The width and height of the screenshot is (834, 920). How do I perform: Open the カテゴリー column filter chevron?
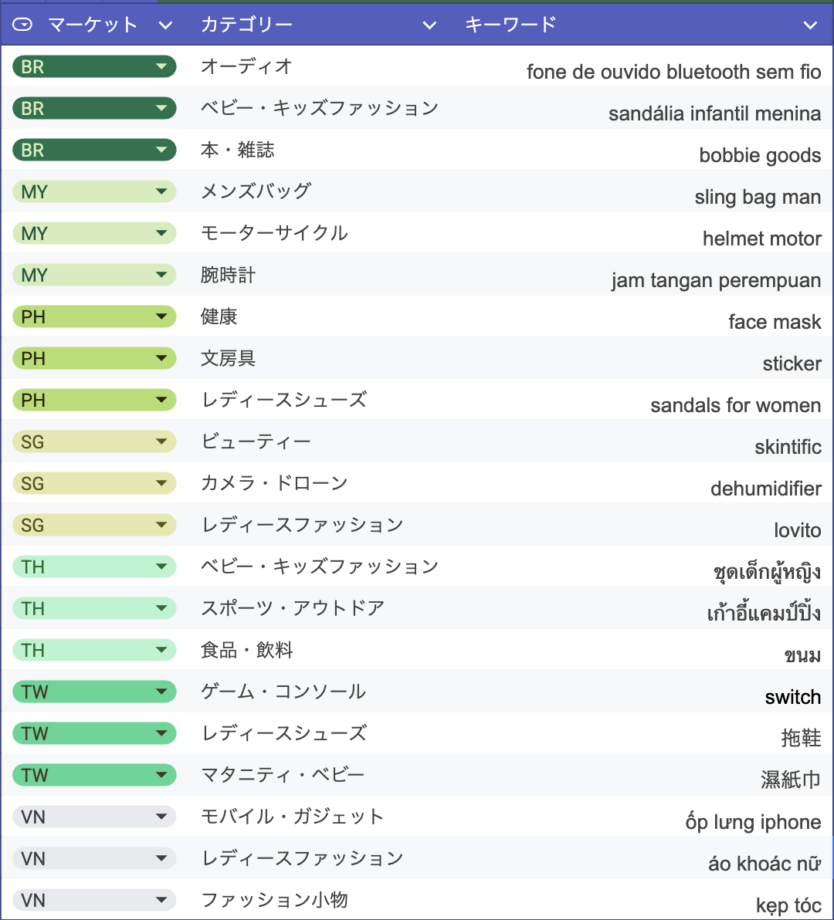pyautogui.click(x=429, y=24)
